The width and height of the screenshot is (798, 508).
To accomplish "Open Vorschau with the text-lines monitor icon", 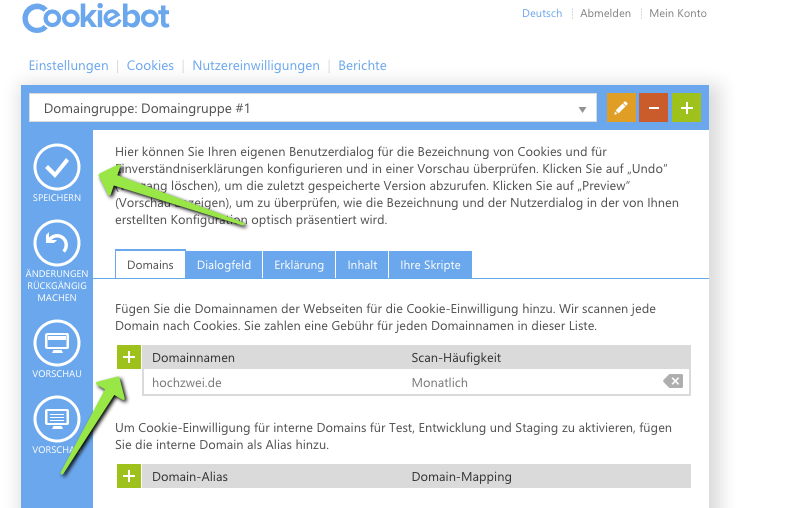I will (57, 418).
